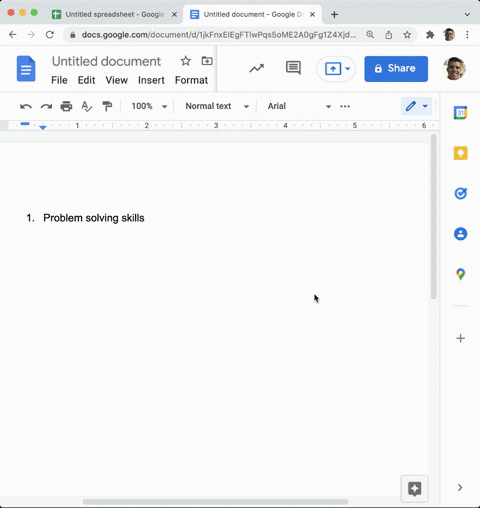This screenshot has width=480, height=508.
Task: Open the Edit menu
Action: pos(86,80)
